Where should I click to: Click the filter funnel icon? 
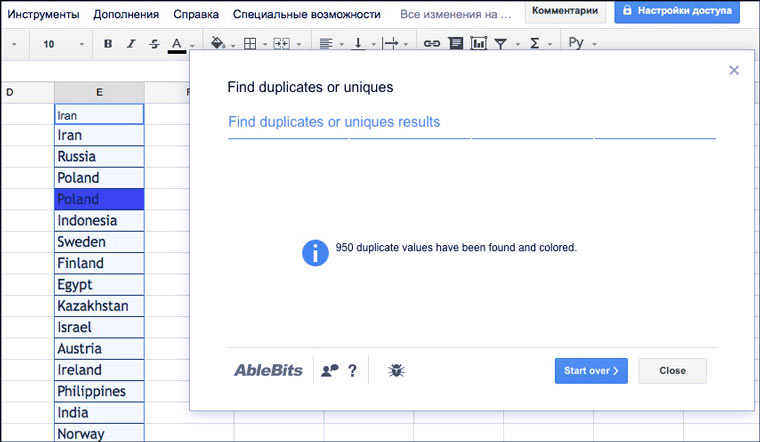tap(501, 44)
